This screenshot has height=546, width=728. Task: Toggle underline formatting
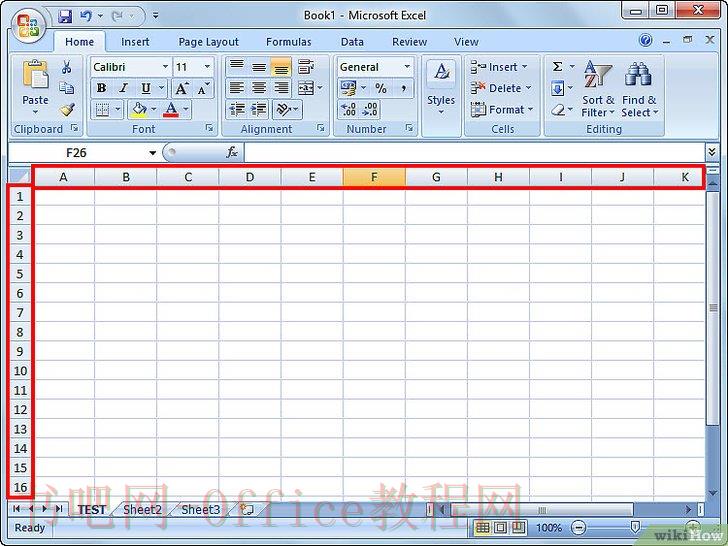146,88
